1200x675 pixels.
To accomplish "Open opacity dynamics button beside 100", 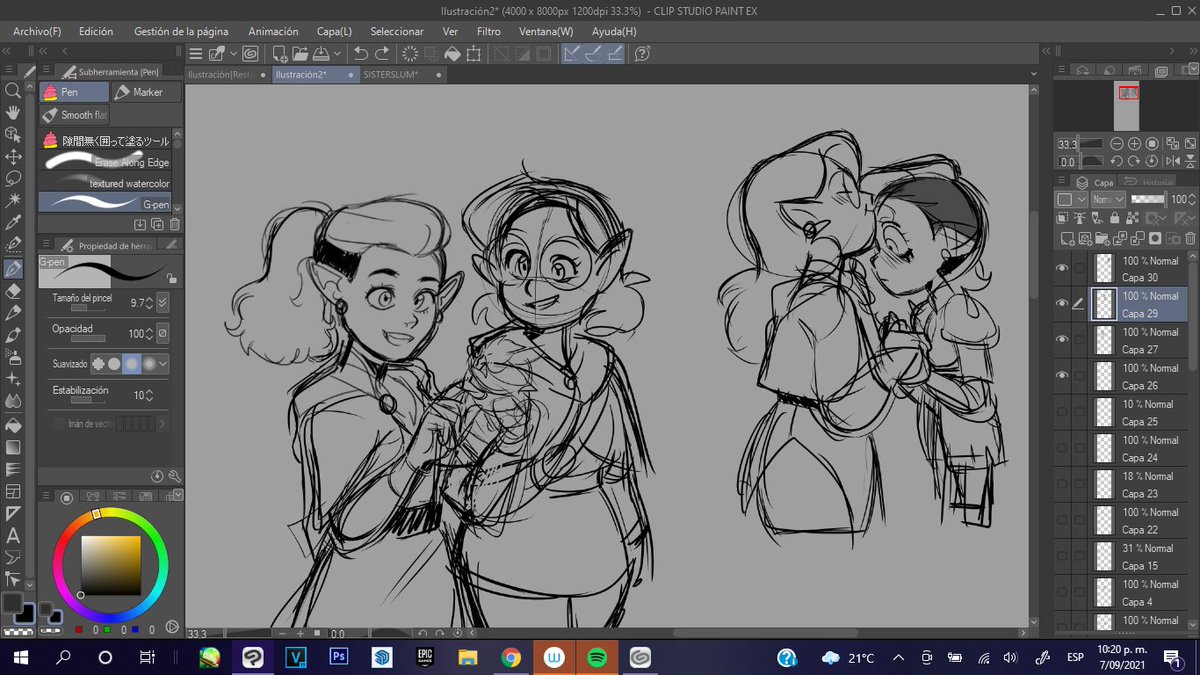I will click(x=163, y=333).
